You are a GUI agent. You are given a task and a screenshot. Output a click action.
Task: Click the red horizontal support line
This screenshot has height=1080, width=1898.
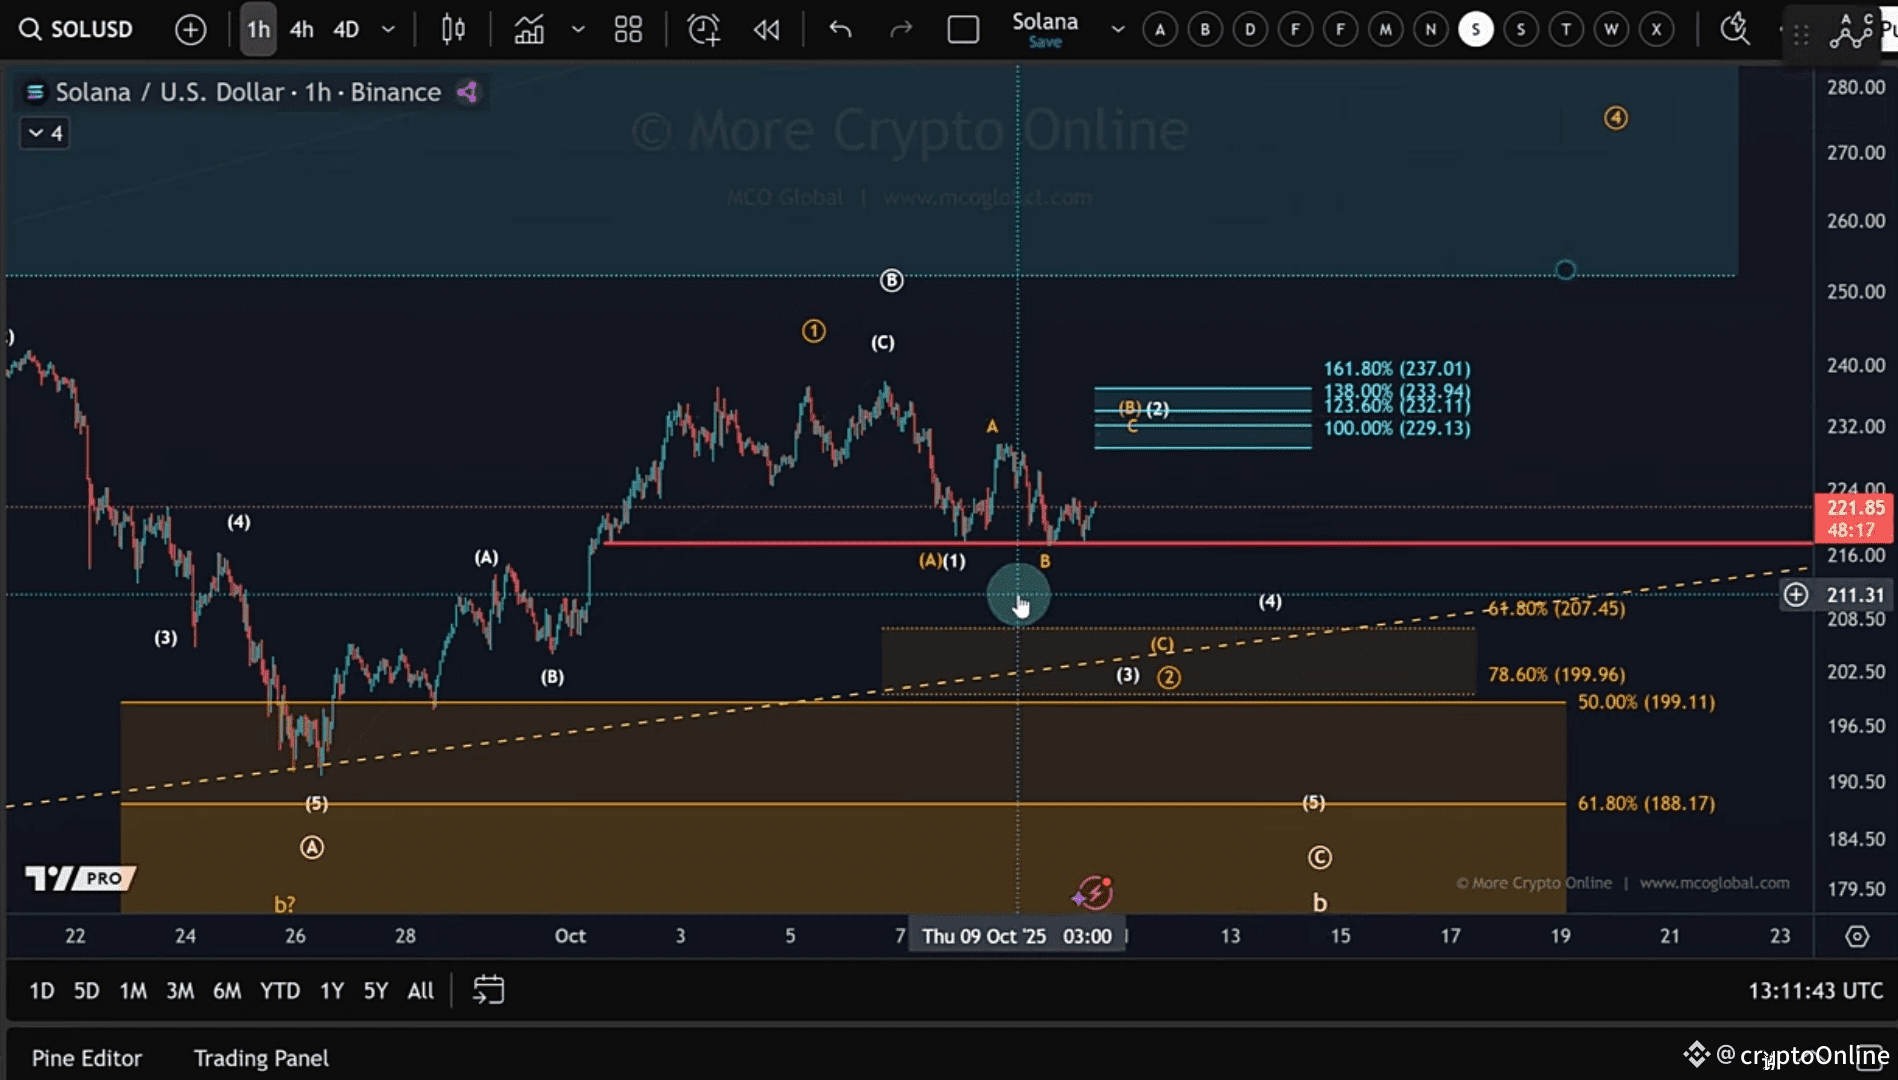point(1400,543)
